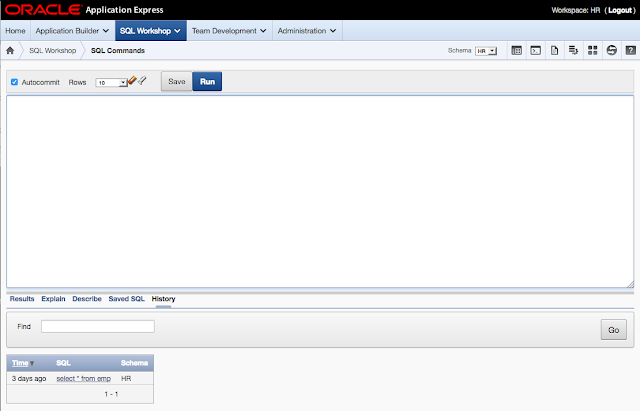Open the SQL Scripts page icon
The width and height of the screenshot is (640, 411).
[554, 51]
